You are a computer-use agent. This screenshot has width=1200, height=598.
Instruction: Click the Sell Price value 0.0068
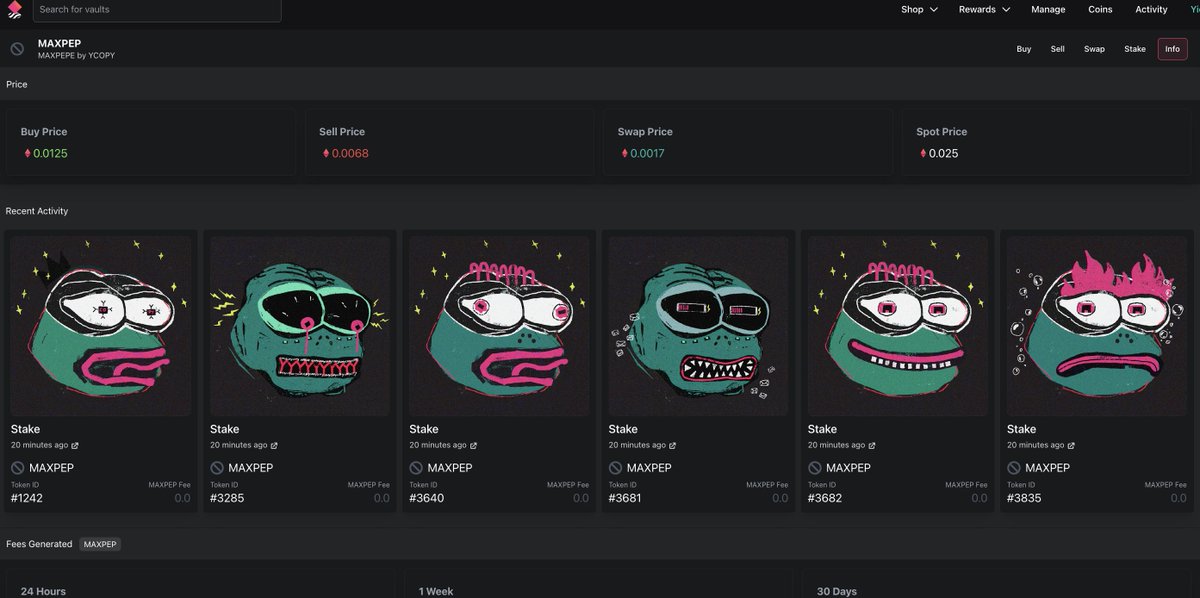[350, 154]
